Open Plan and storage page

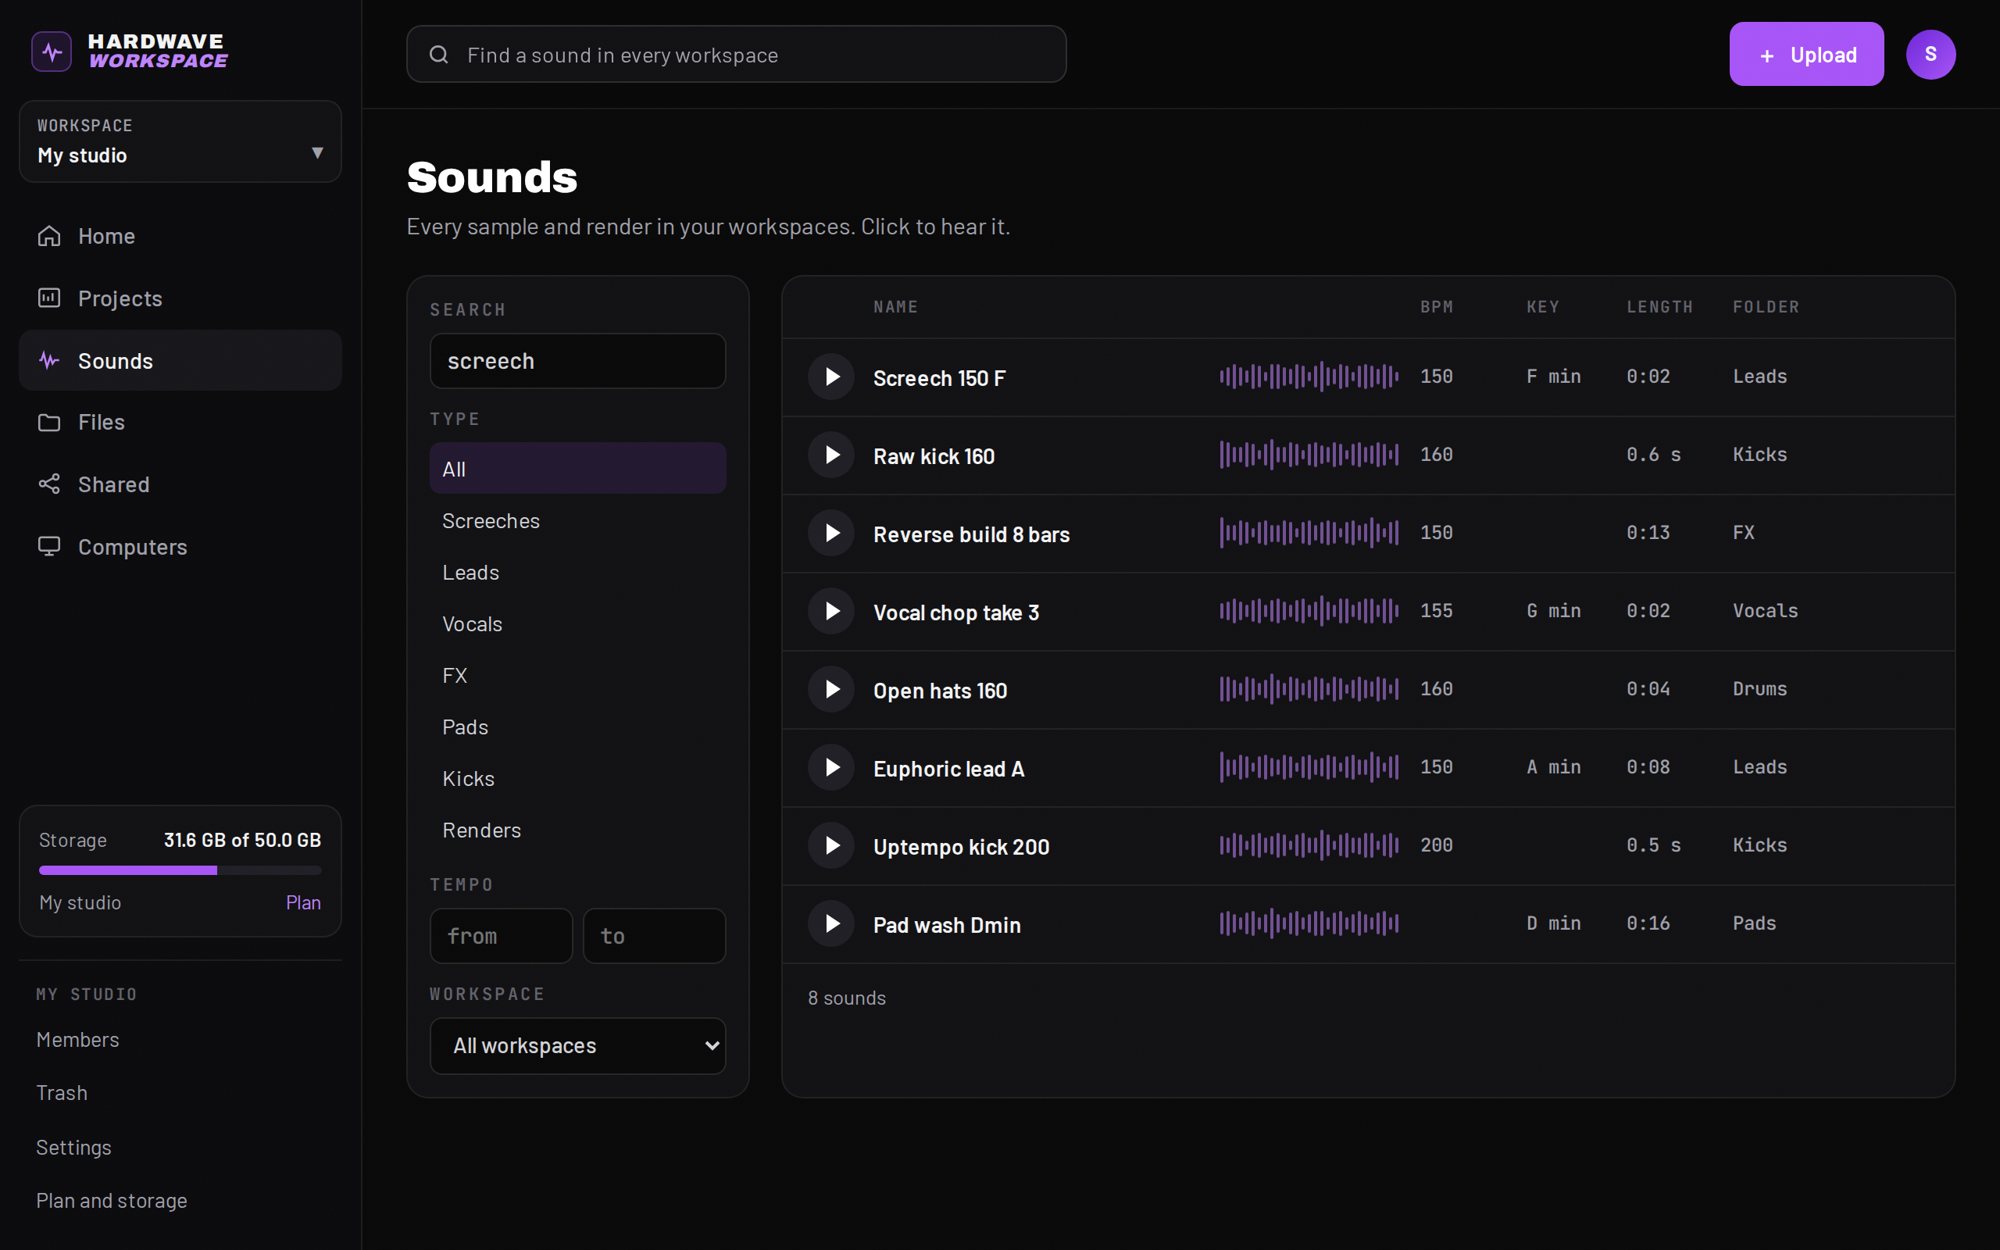click(x=111, y=1201)
